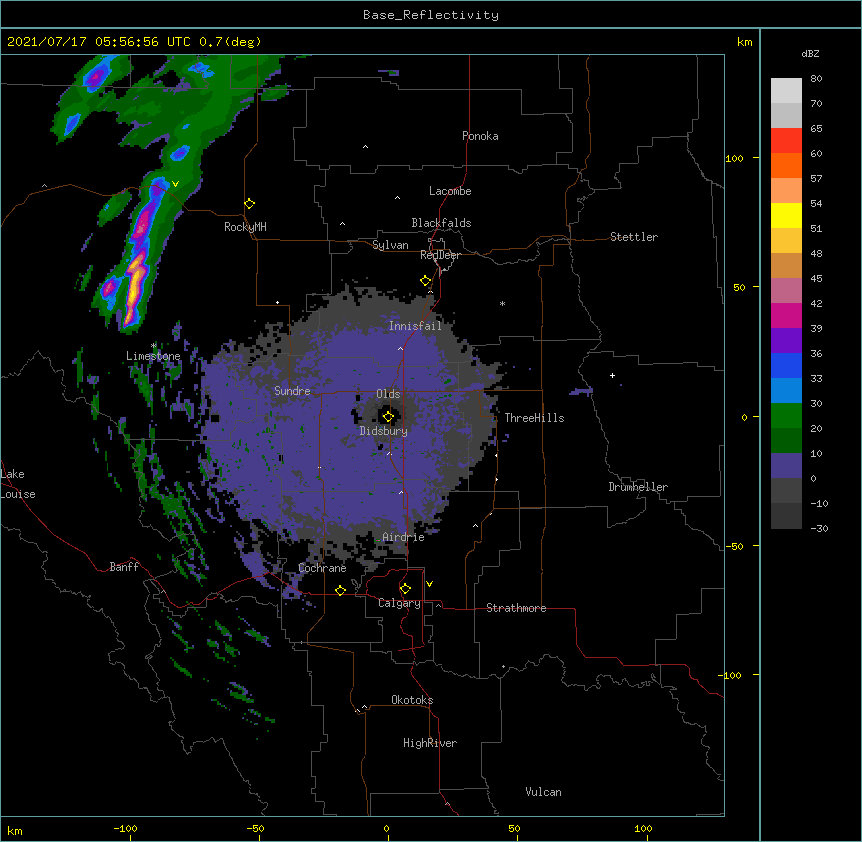Viewport: 862px width, 842px height.
Task: Click the -100 tick on bottom axis
Action: point(126,828)
